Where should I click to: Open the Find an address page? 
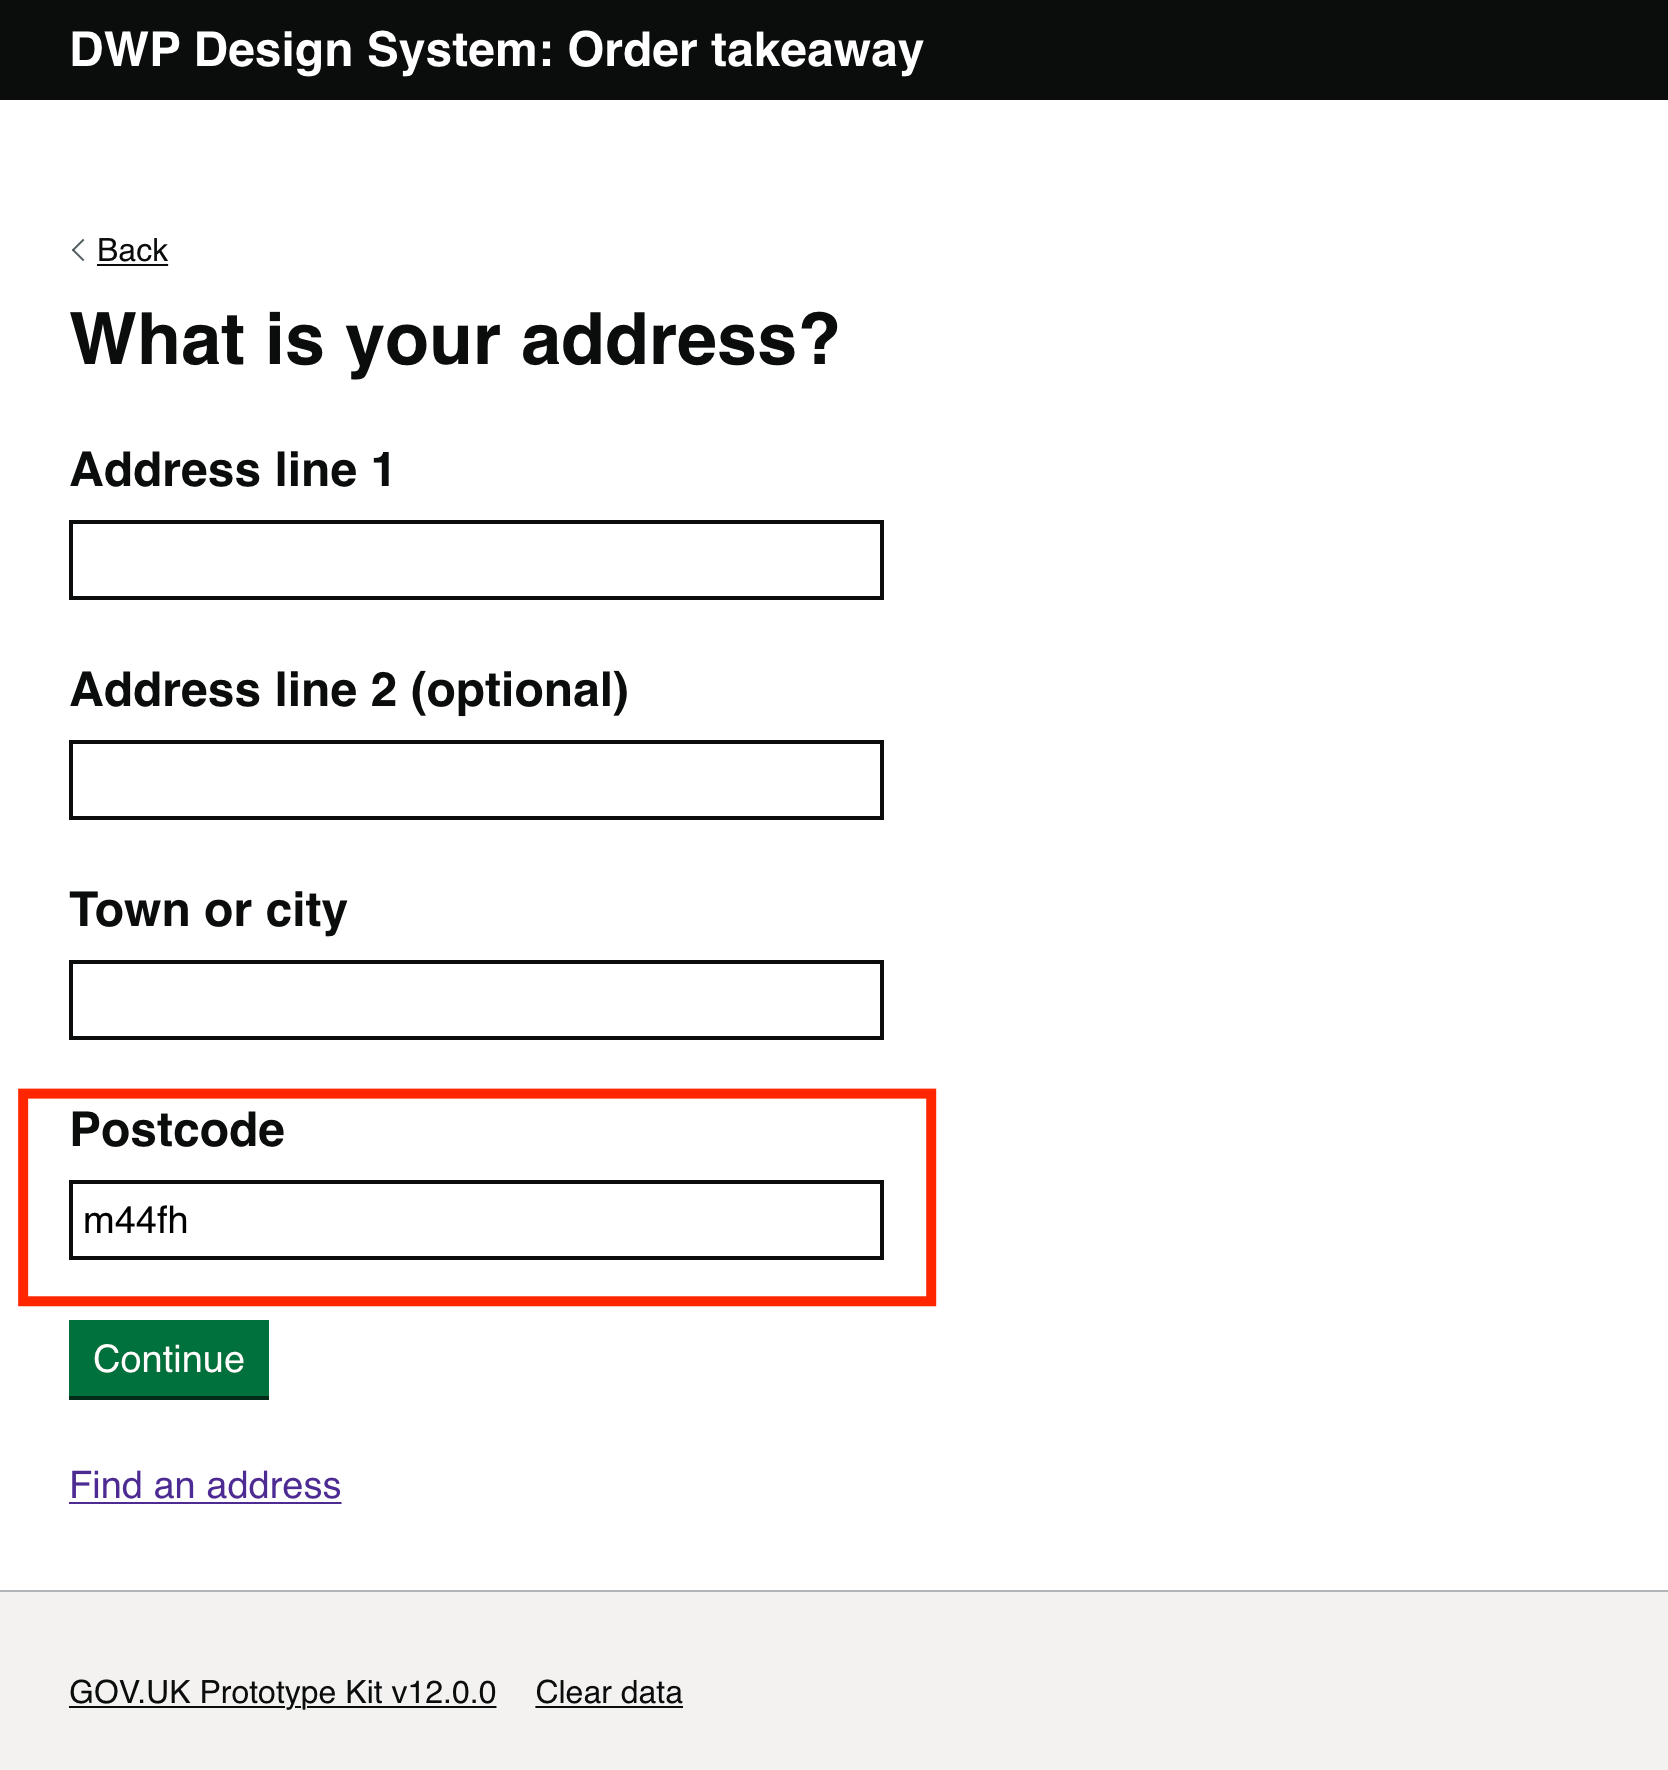(x=204, y=1486)
